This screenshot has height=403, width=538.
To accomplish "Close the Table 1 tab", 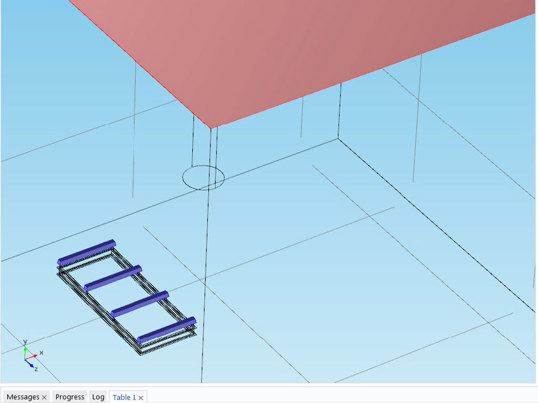I will [x=141, y=398].
